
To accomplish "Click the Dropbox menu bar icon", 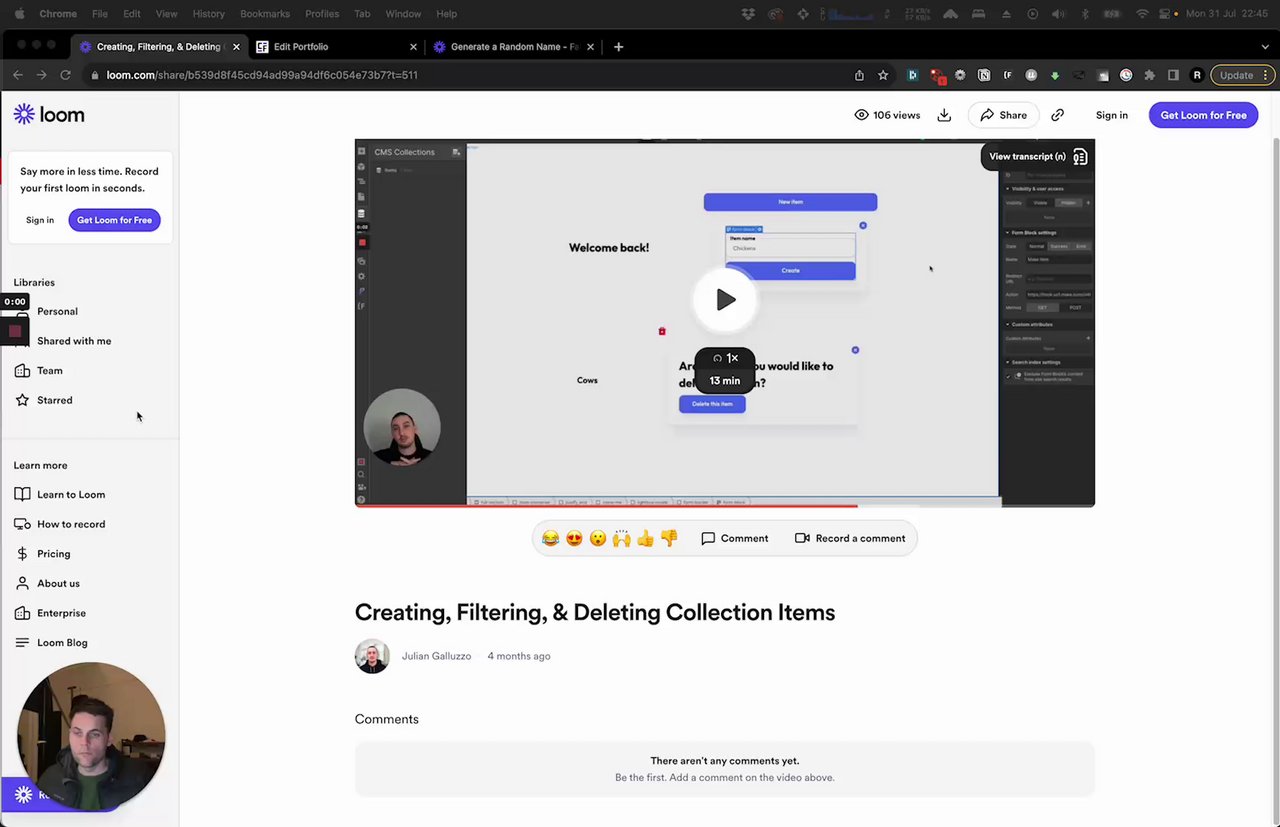I will (748, 14).
